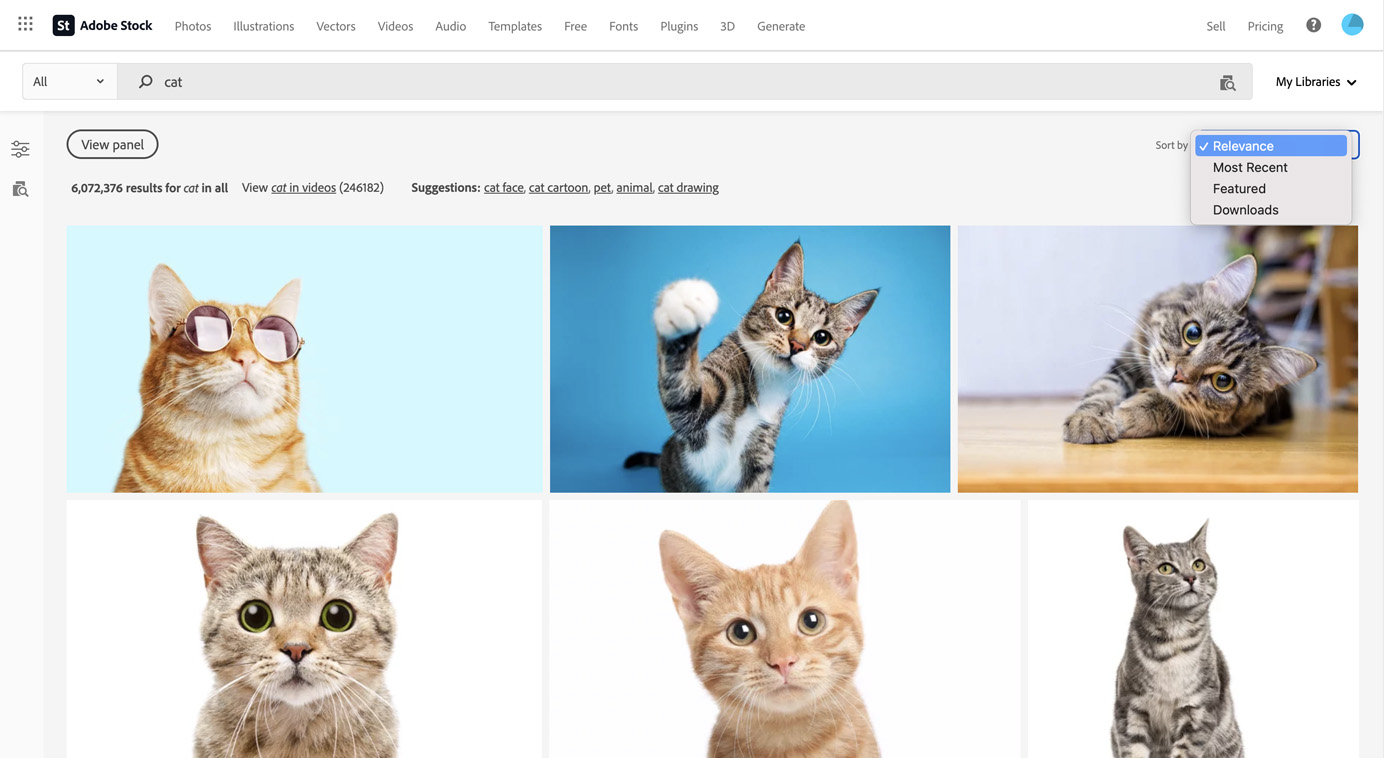The width and height of the screenshot is (1384, 758).
Task: Click the Adobe Stock logo
Action: 102,26
